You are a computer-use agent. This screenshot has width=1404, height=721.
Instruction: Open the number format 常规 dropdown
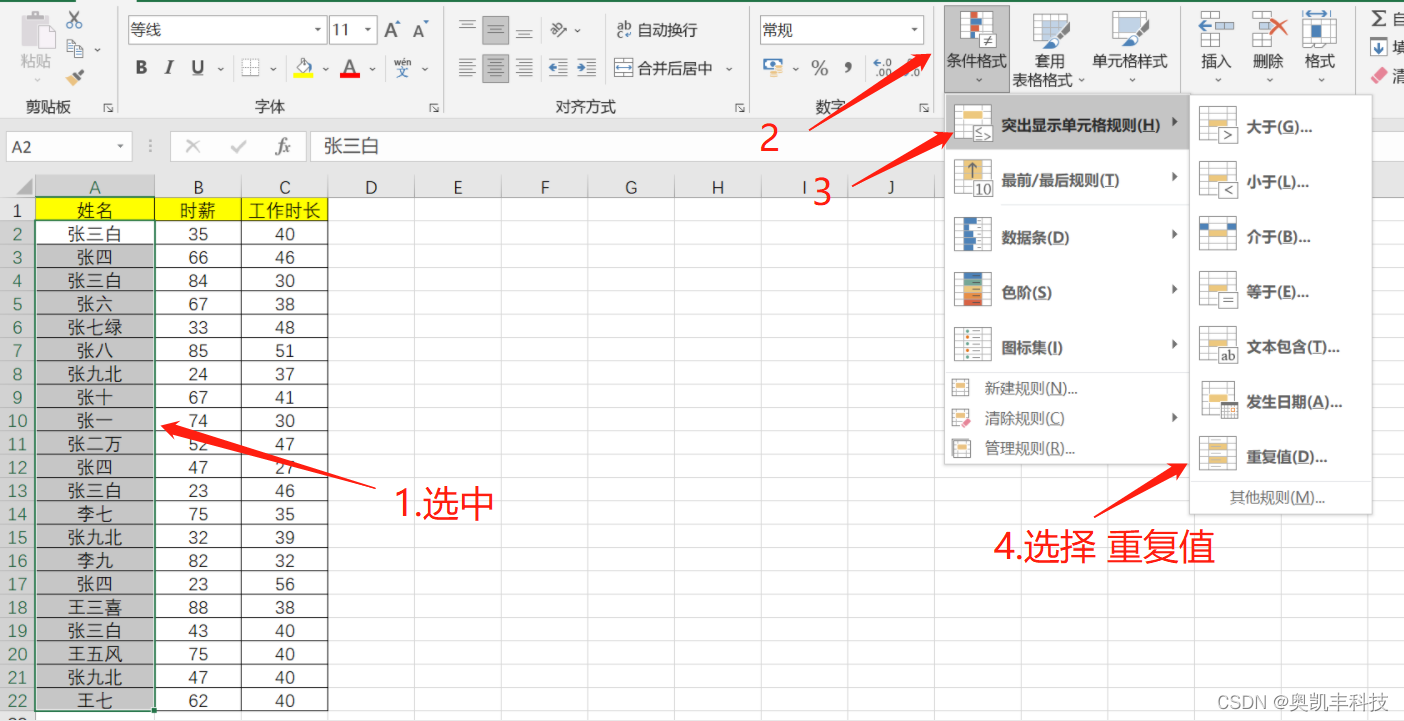pyautogui.click(x=914, y=30)
